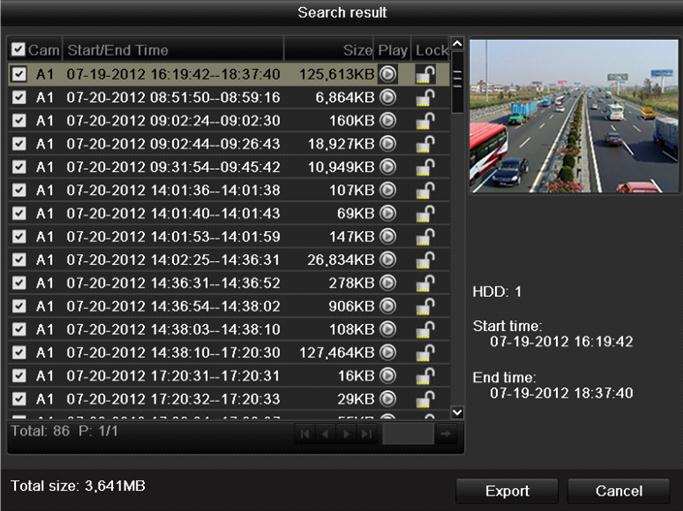Click the Size column header

coord(329,49)
